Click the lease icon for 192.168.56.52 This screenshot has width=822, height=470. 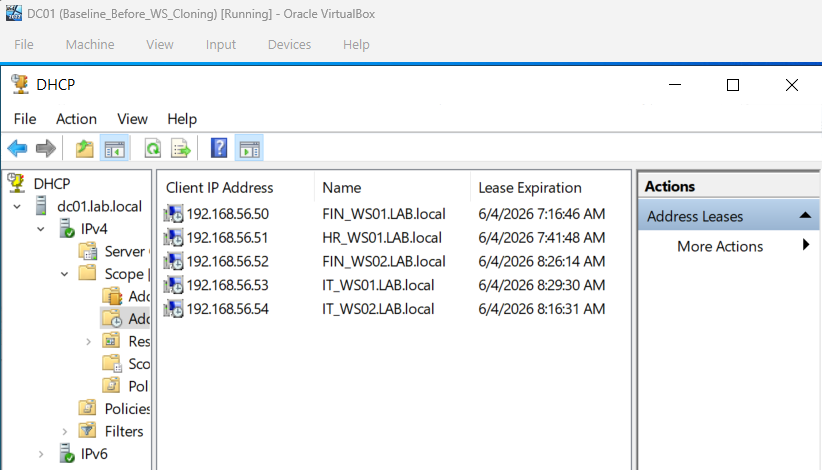click(x=174, y=261)
